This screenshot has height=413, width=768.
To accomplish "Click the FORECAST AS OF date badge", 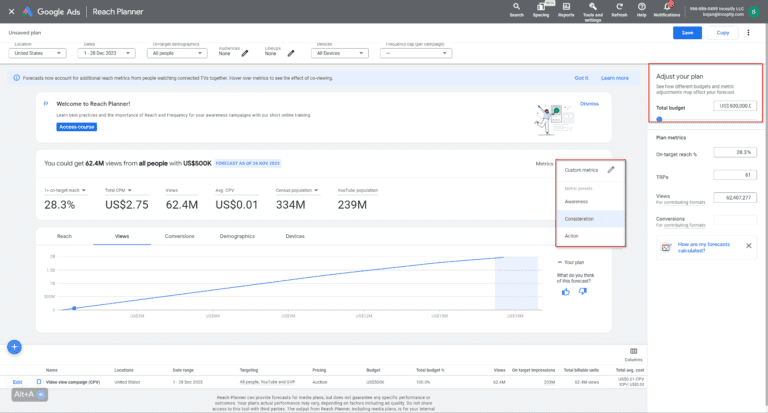I will (x=248, y=163).
